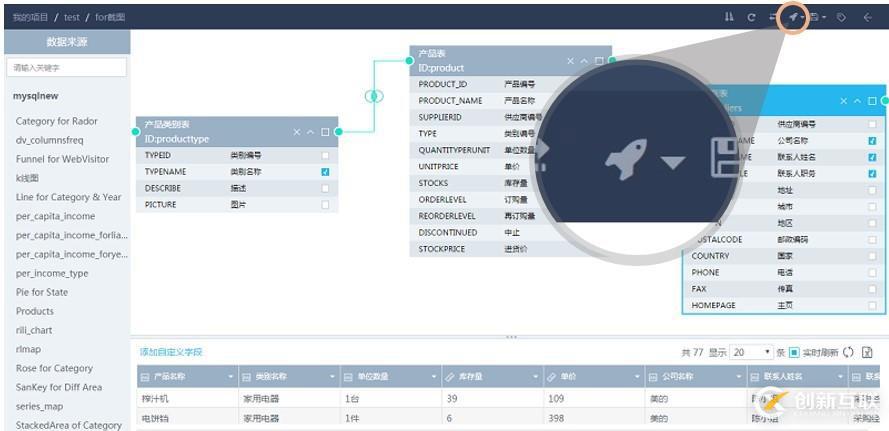Screen dimensions: 889x431
Task: Check the TYPEID field checkbox
Action: (325, 155)
